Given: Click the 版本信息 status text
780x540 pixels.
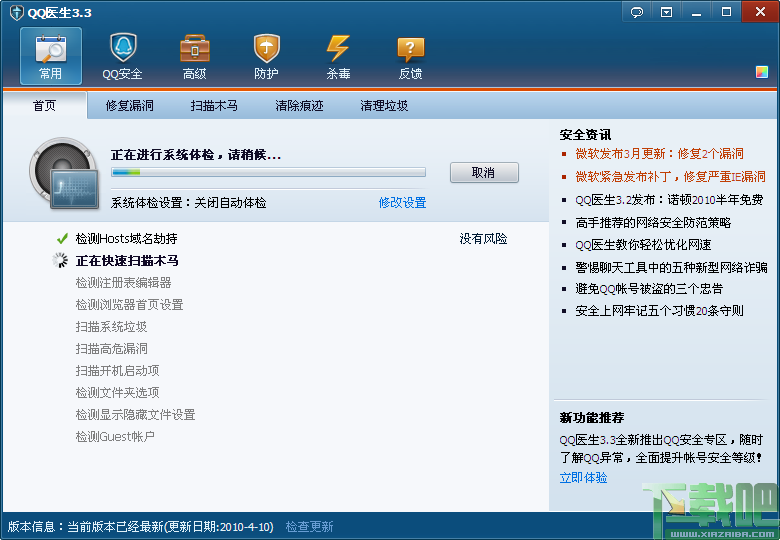Looking at the screenshot, I should pyautogui.click(x=141, y=527).
